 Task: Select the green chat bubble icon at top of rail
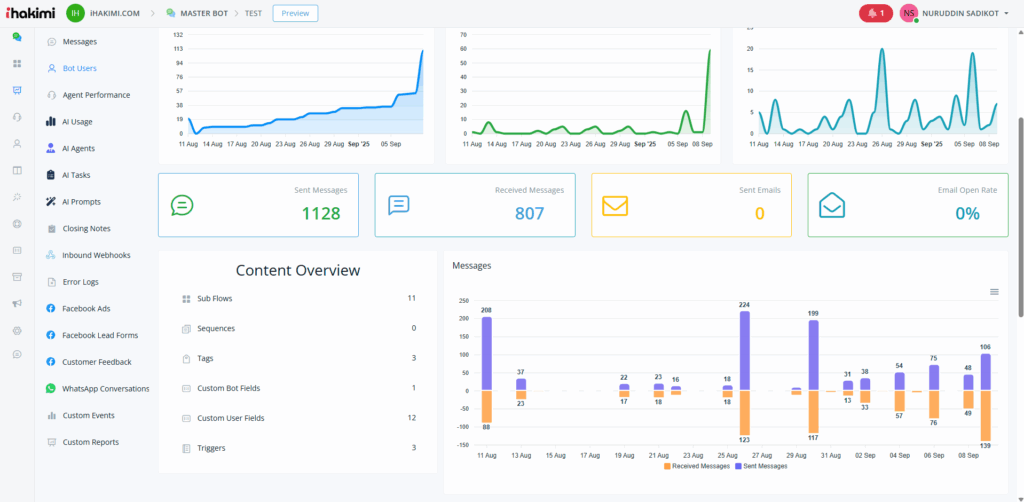coord(17,37)
